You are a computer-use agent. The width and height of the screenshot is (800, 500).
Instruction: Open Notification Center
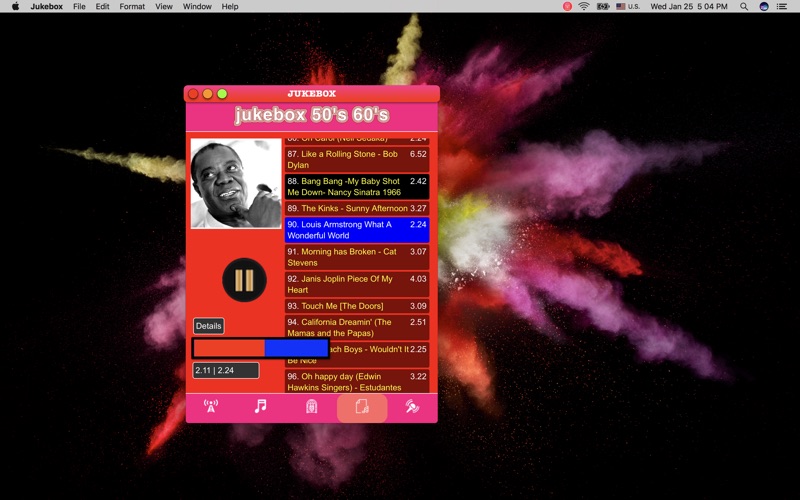(x=782, y=6)
